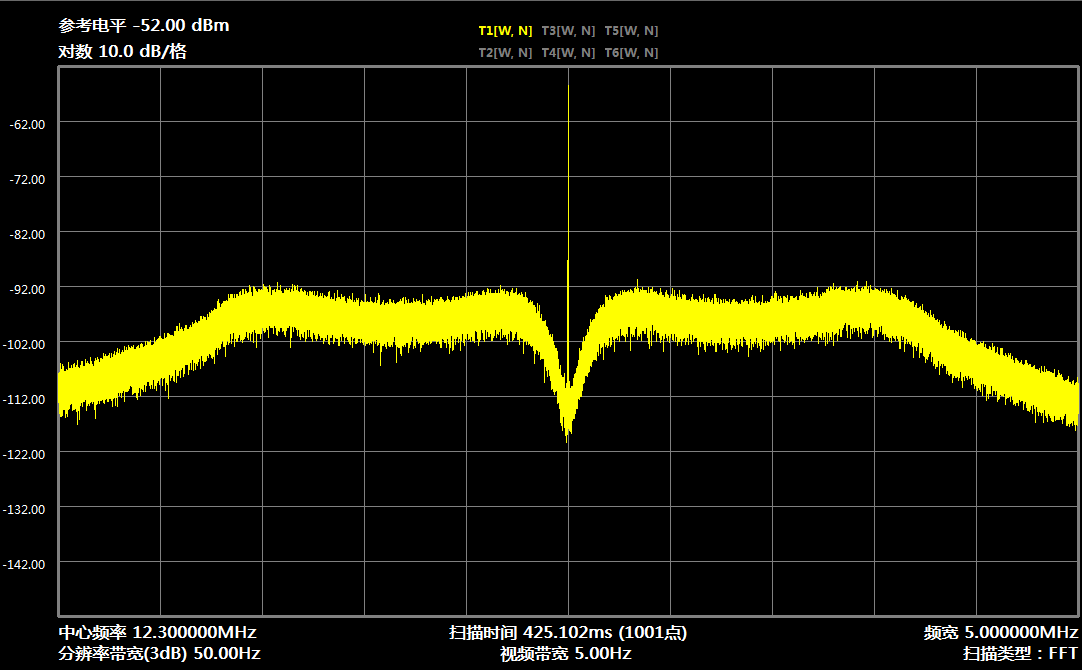Change the sweep type FFT setting
The width and height of the screenshot is (1082, 670).
coord(1020,654)
